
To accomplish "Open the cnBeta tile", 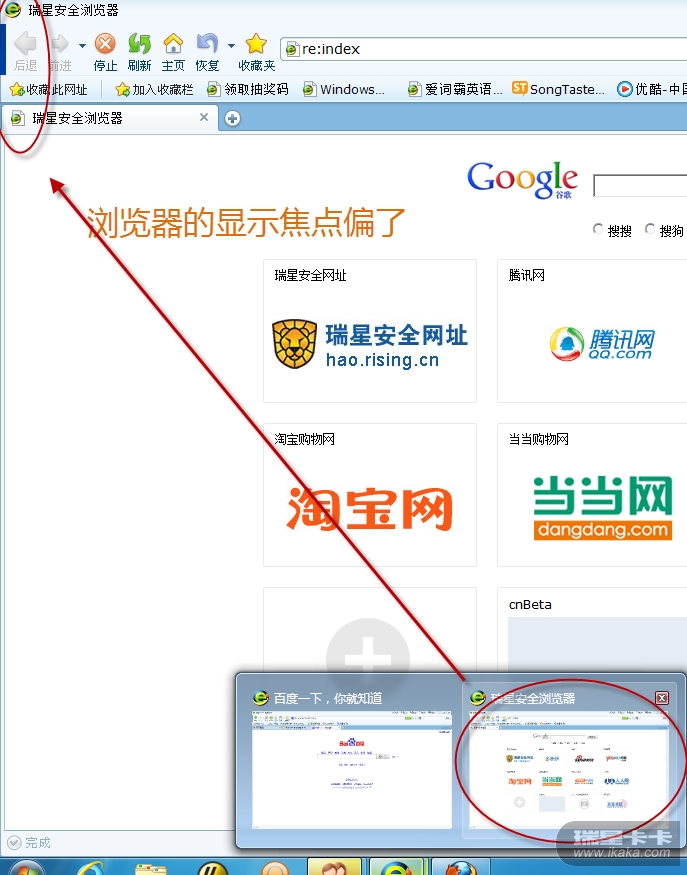I will click(x=592, y=631).
